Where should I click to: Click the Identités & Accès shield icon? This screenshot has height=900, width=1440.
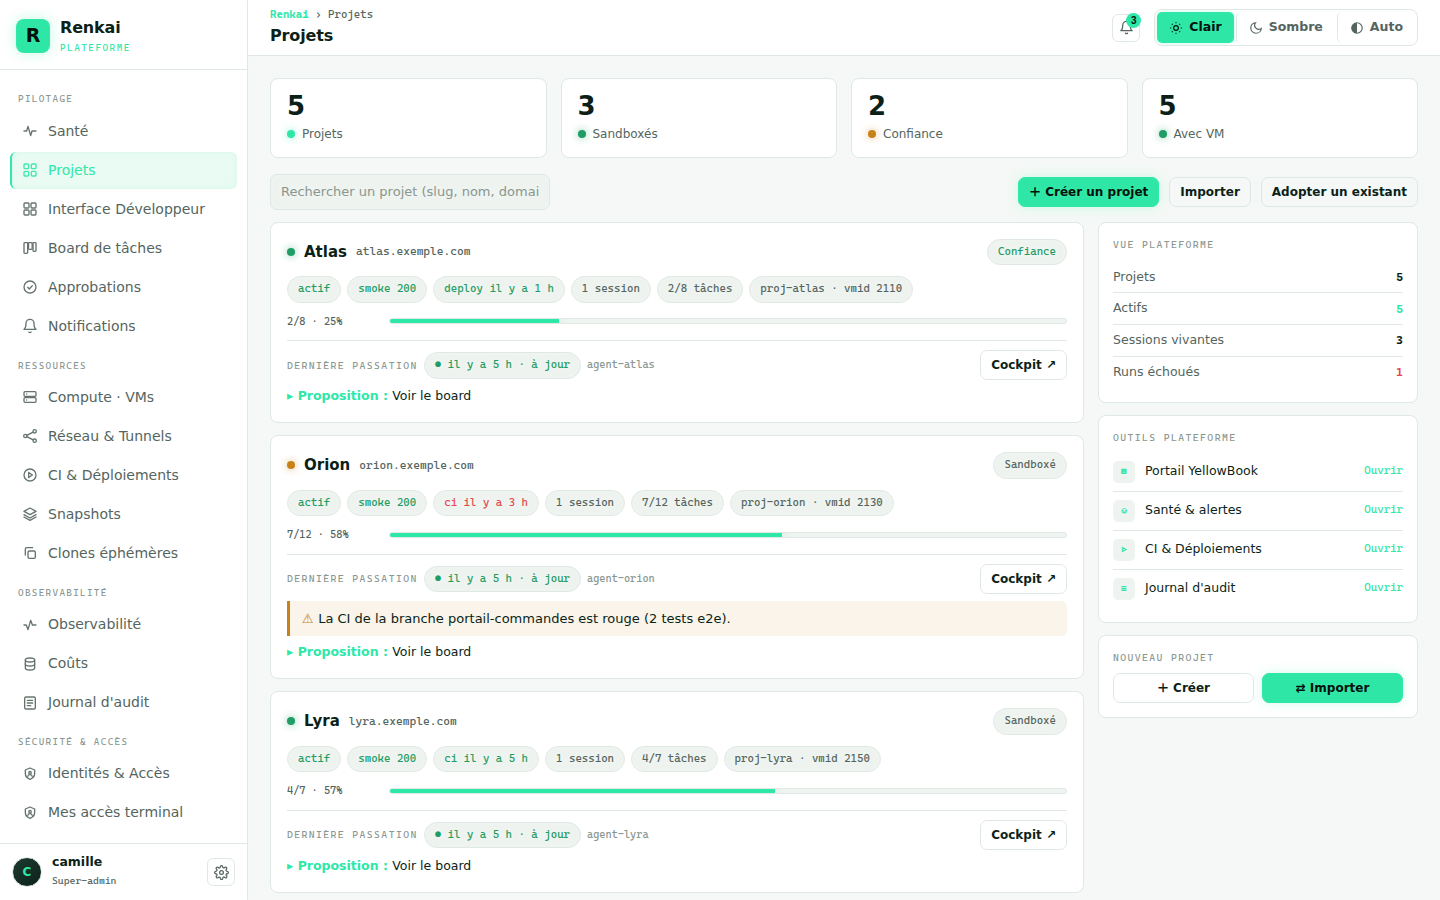coord(30,773)
